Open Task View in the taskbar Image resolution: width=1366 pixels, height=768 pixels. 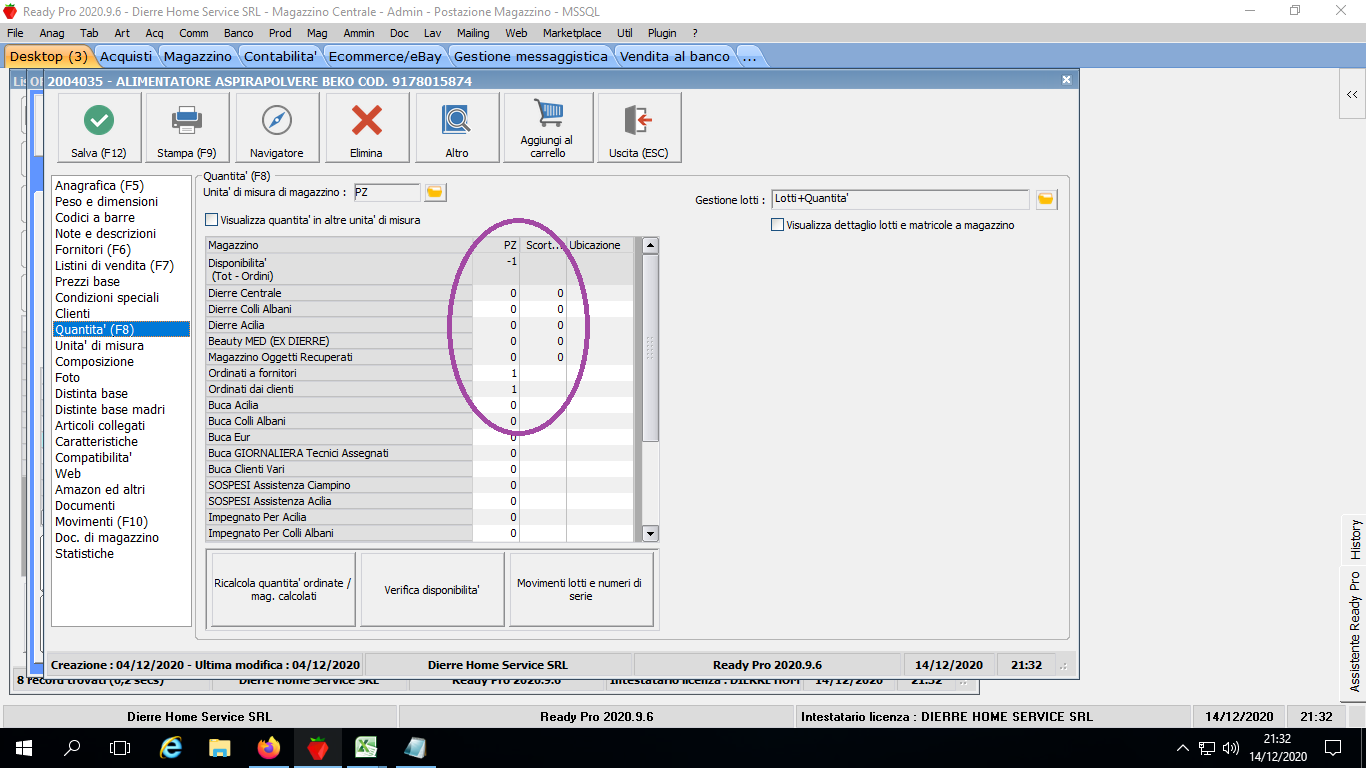point(120,747)
